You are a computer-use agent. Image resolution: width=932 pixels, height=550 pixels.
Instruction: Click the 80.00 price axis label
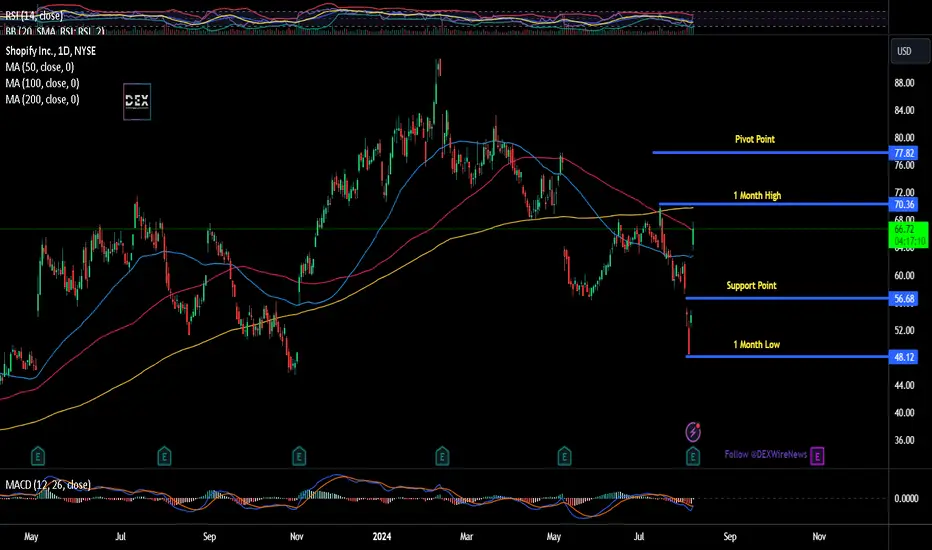[904, 138]
